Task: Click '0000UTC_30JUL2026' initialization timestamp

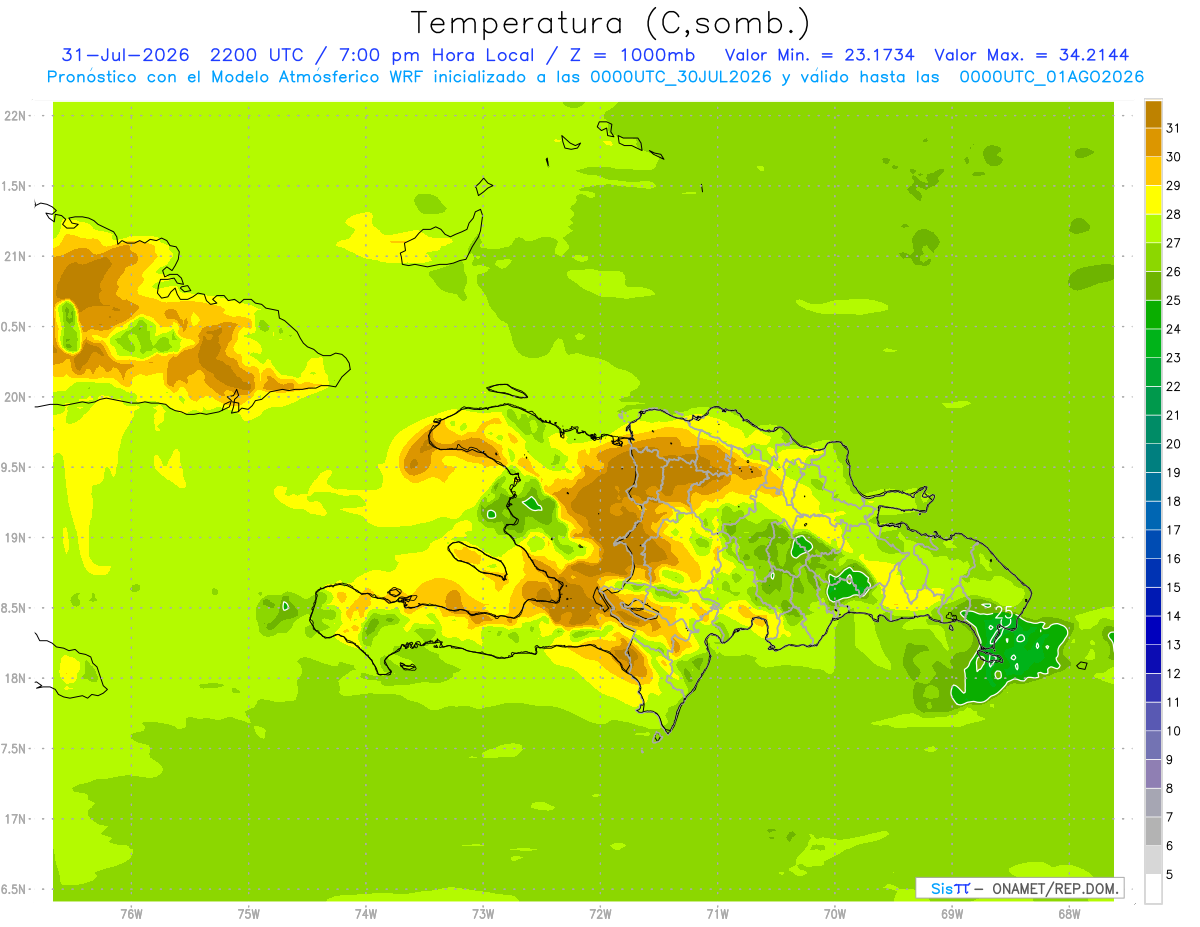Action: click(x=681, y=77)
